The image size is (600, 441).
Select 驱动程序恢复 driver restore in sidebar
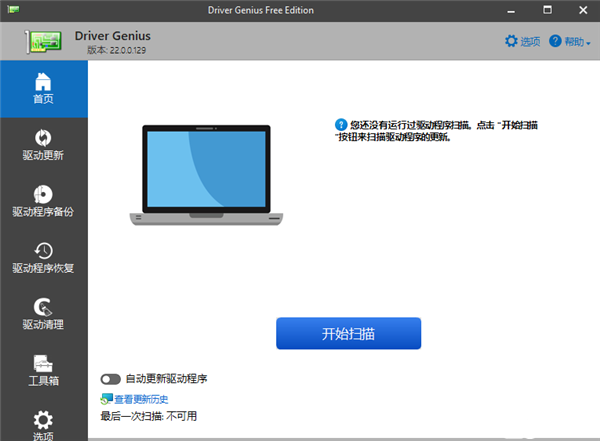[x=43, y=257]
